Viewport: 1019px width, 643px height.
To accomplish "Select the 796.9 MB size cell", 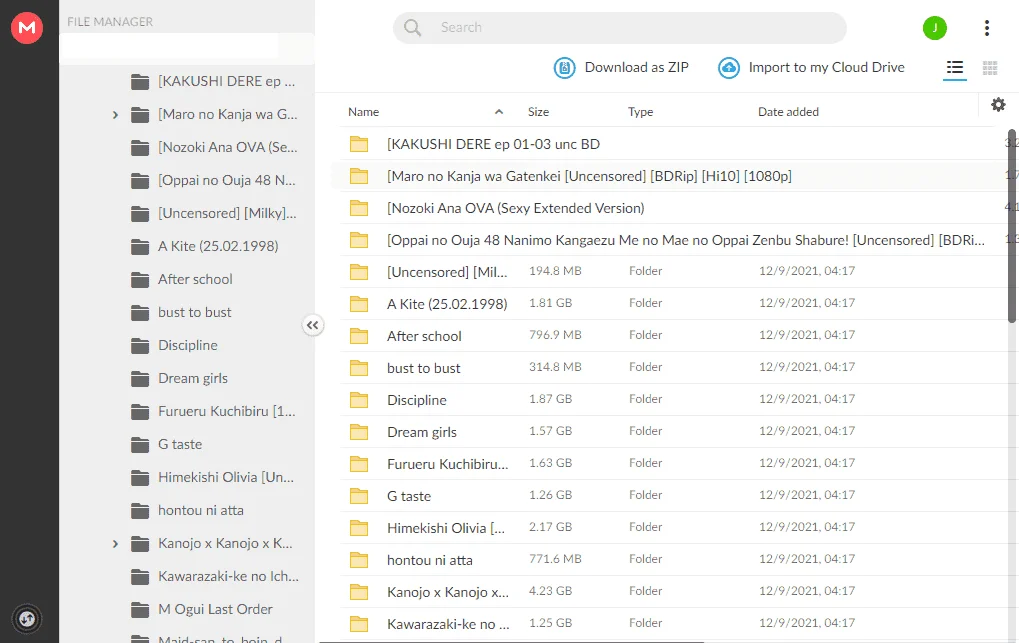I will coord(555,335).
